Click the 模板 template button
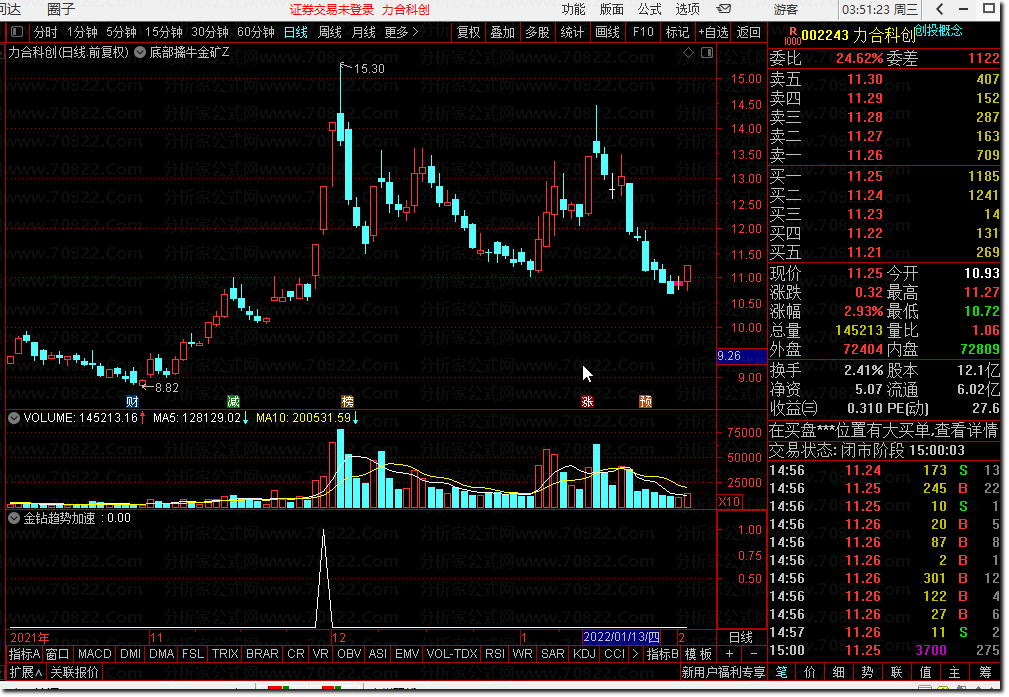The height and width of the screenshot is (697, 1009). [698, 654]
